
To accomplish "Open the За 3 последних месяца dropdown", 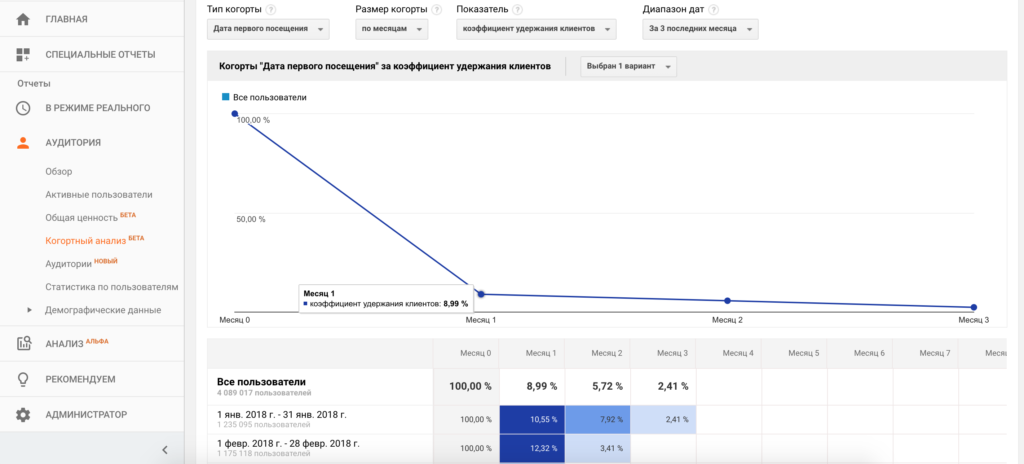I will [x=700, y=30].
